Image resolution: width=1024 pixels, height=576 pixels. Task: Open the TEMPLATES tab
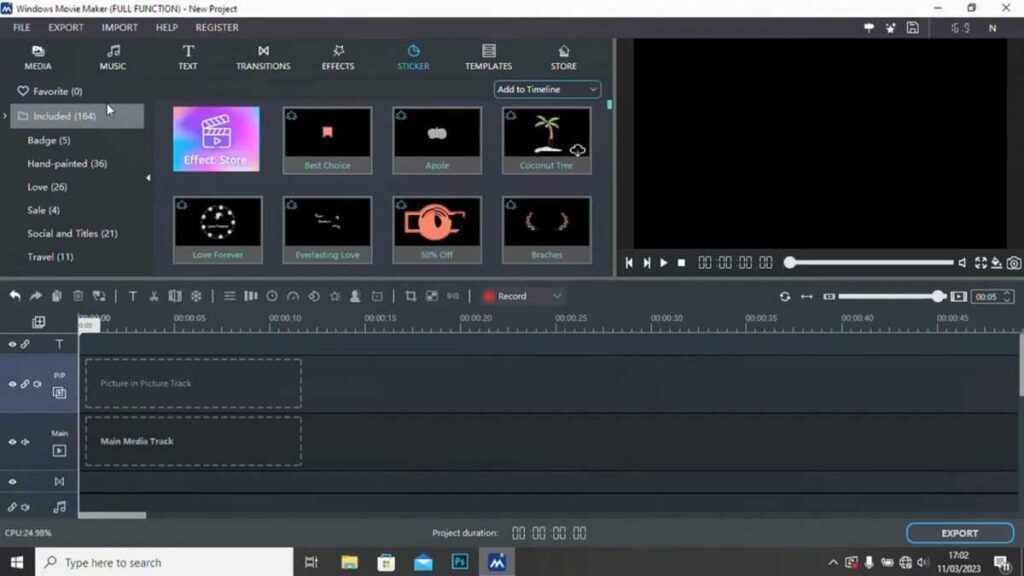coord(488,57)
